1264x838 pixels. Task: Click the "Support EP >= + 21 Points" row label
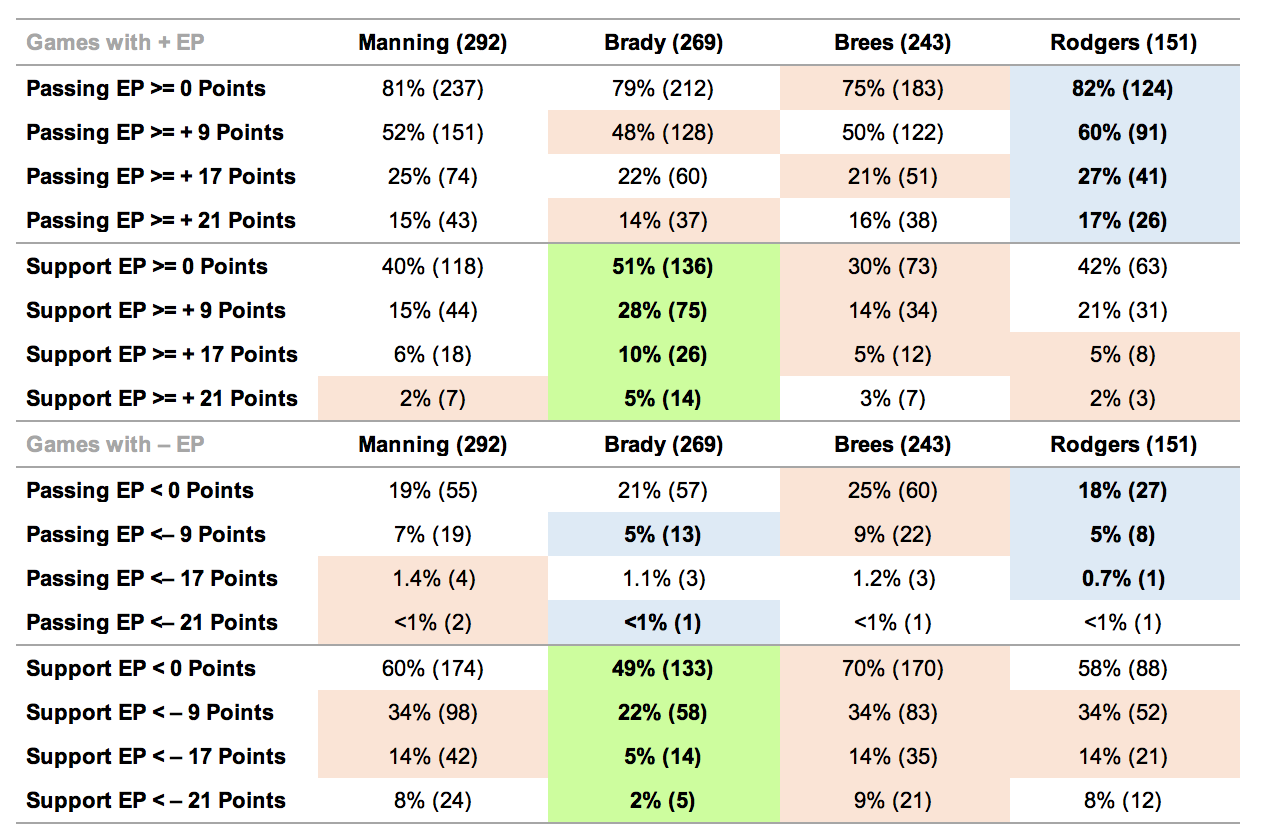[162, 399]
